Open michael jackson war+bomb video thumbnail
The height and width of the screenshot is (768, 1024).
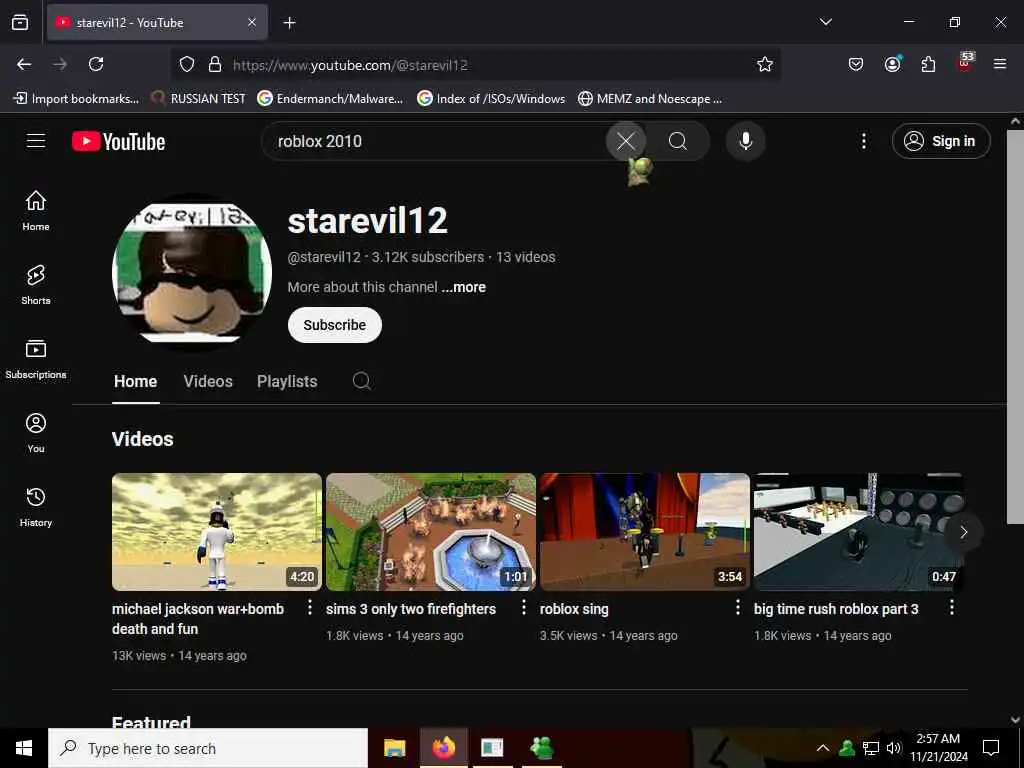pos(217,532)
